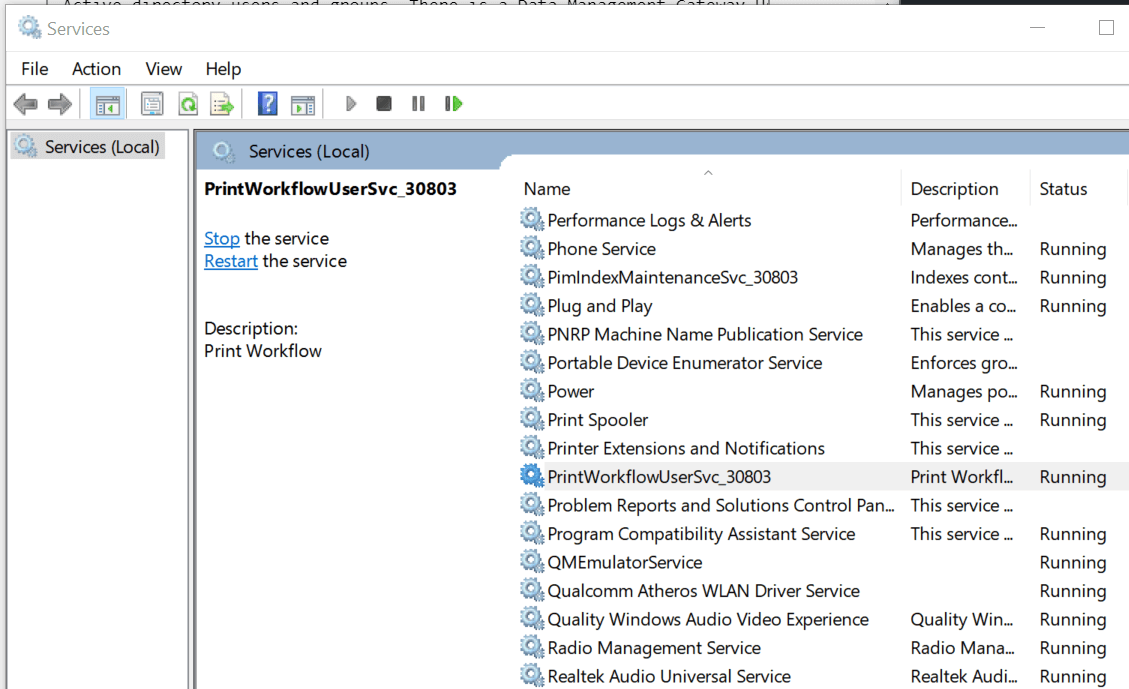Click gear icon beside Plug and Play

(x=532, y=305)
